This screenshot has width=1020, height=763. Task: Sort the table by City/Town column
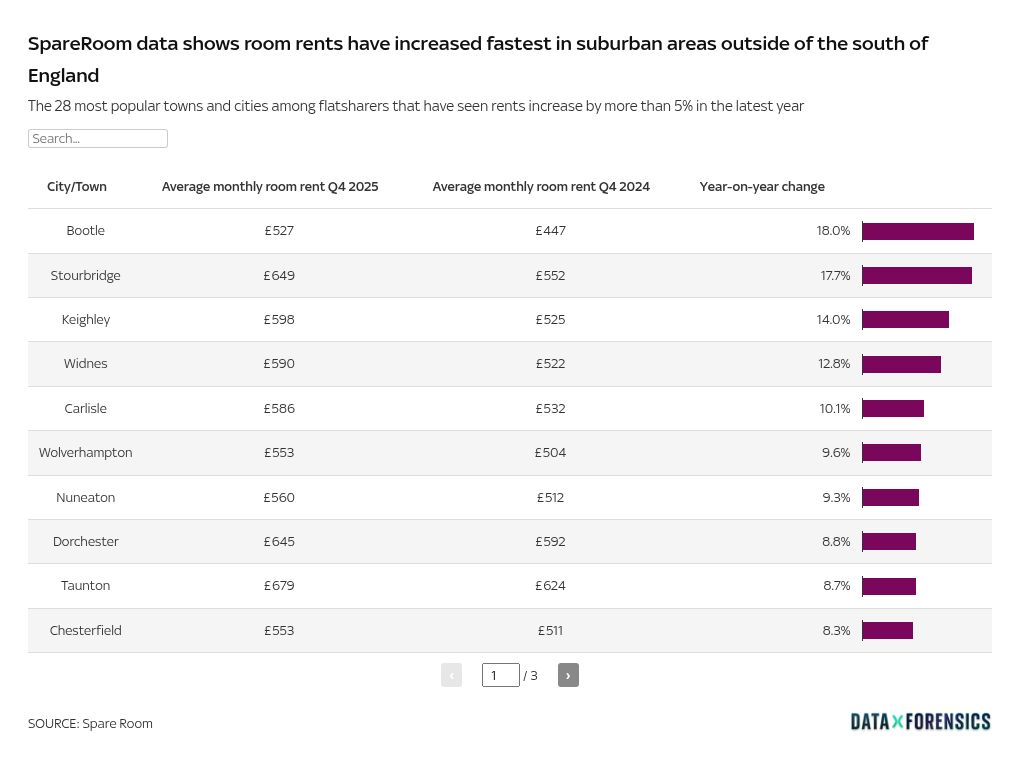tap(77, 187)
